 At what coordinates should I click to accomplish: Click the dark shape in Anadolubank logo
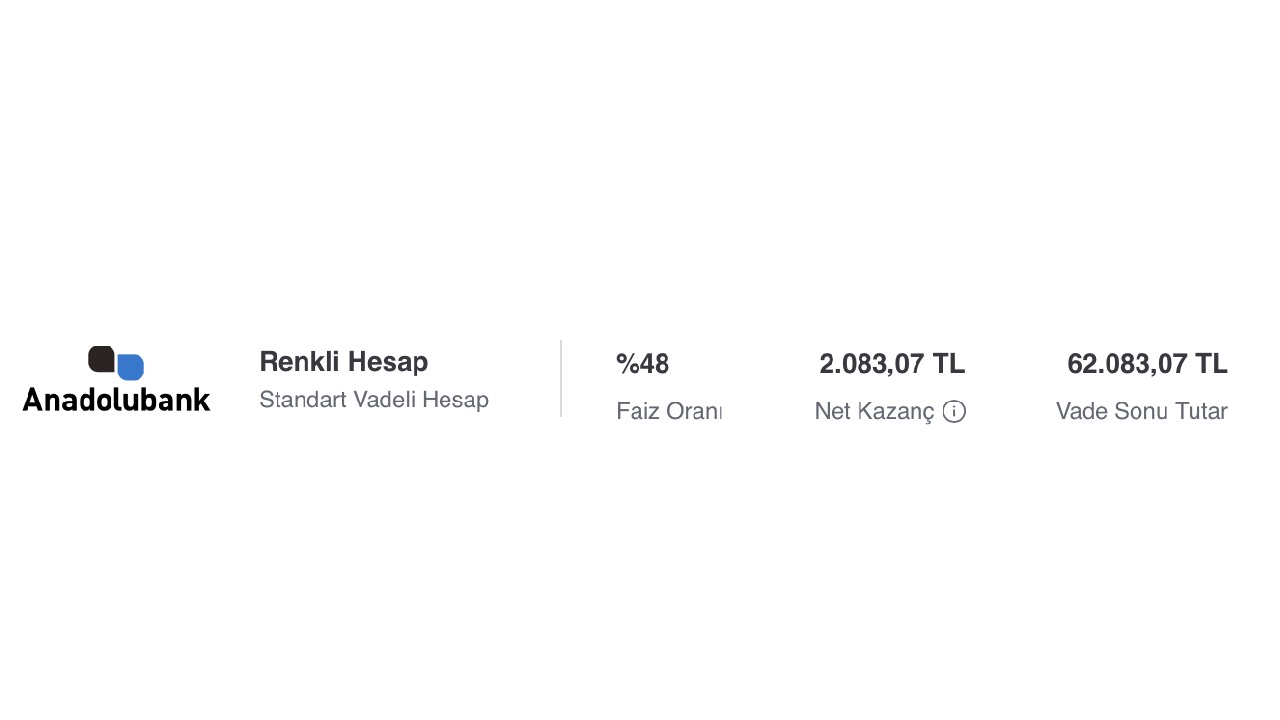point(101,358)
